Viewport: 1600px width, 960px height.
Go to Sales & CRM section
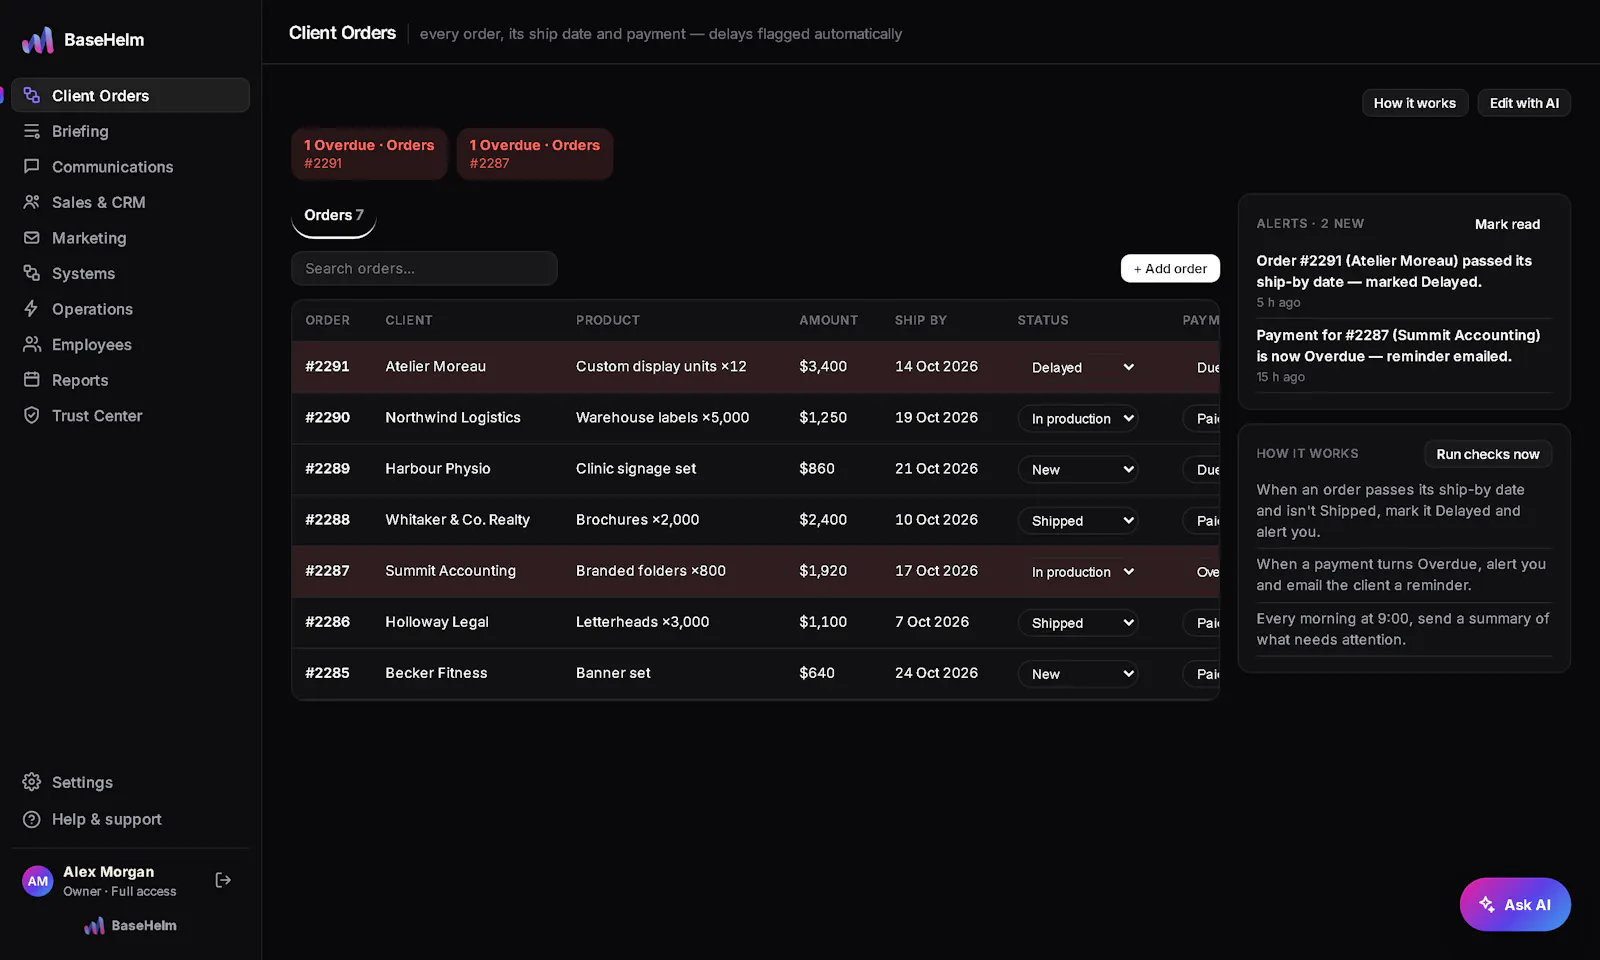(x=130, y=202)
